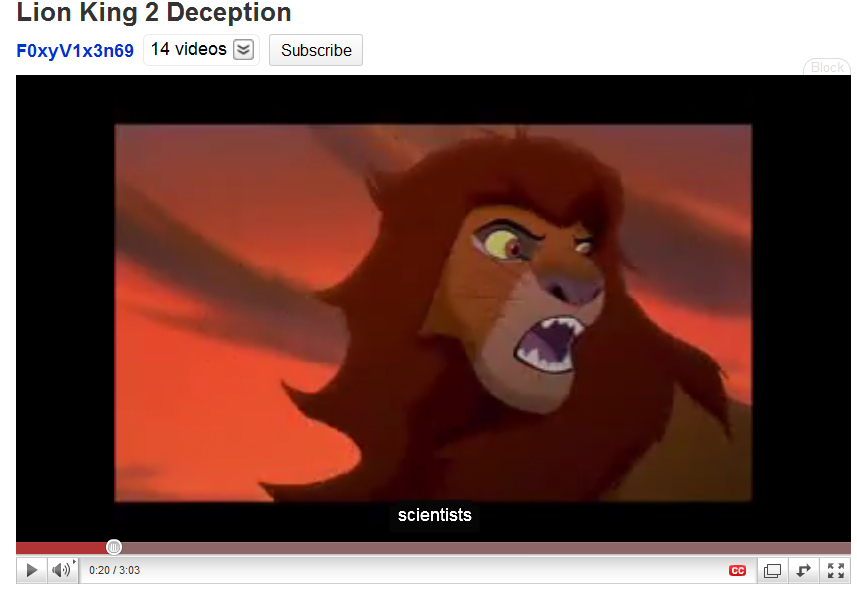This screenshot has width=857, height=593.
Task: Open the F0xyV1x3n69 channel link
Action: click(75, 51)
